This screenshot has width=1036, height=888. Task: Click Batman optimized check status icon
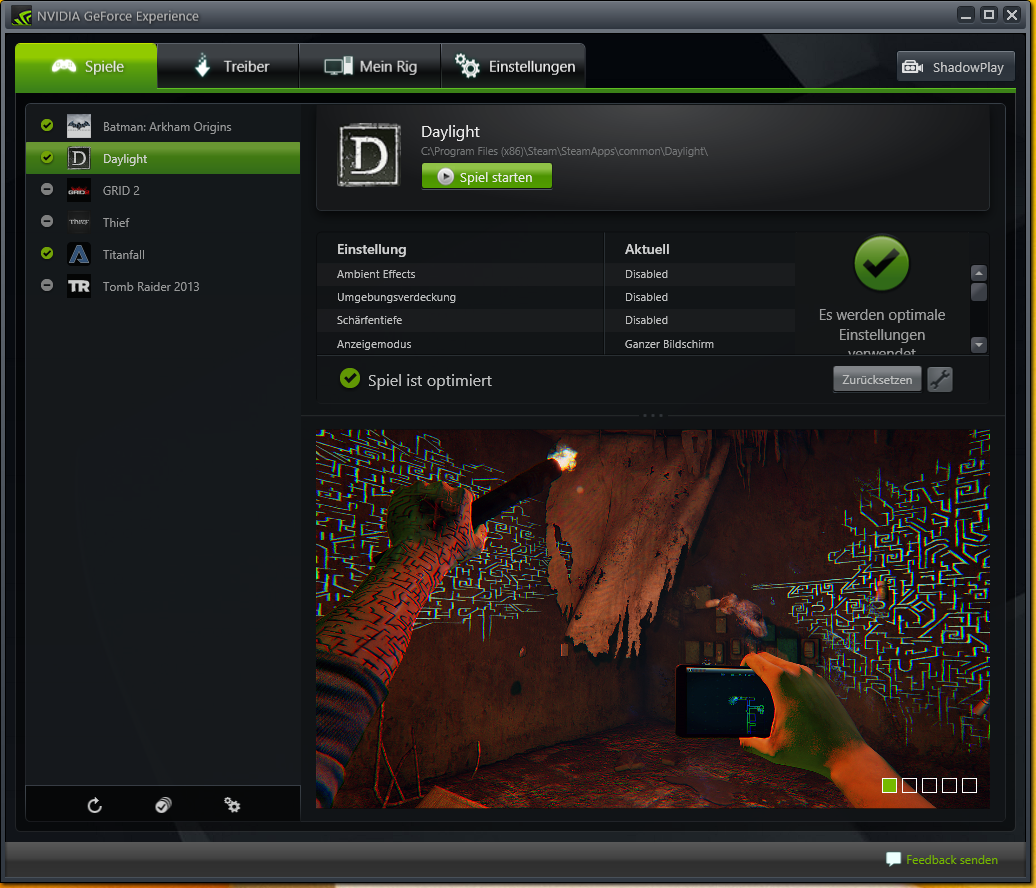47,125
